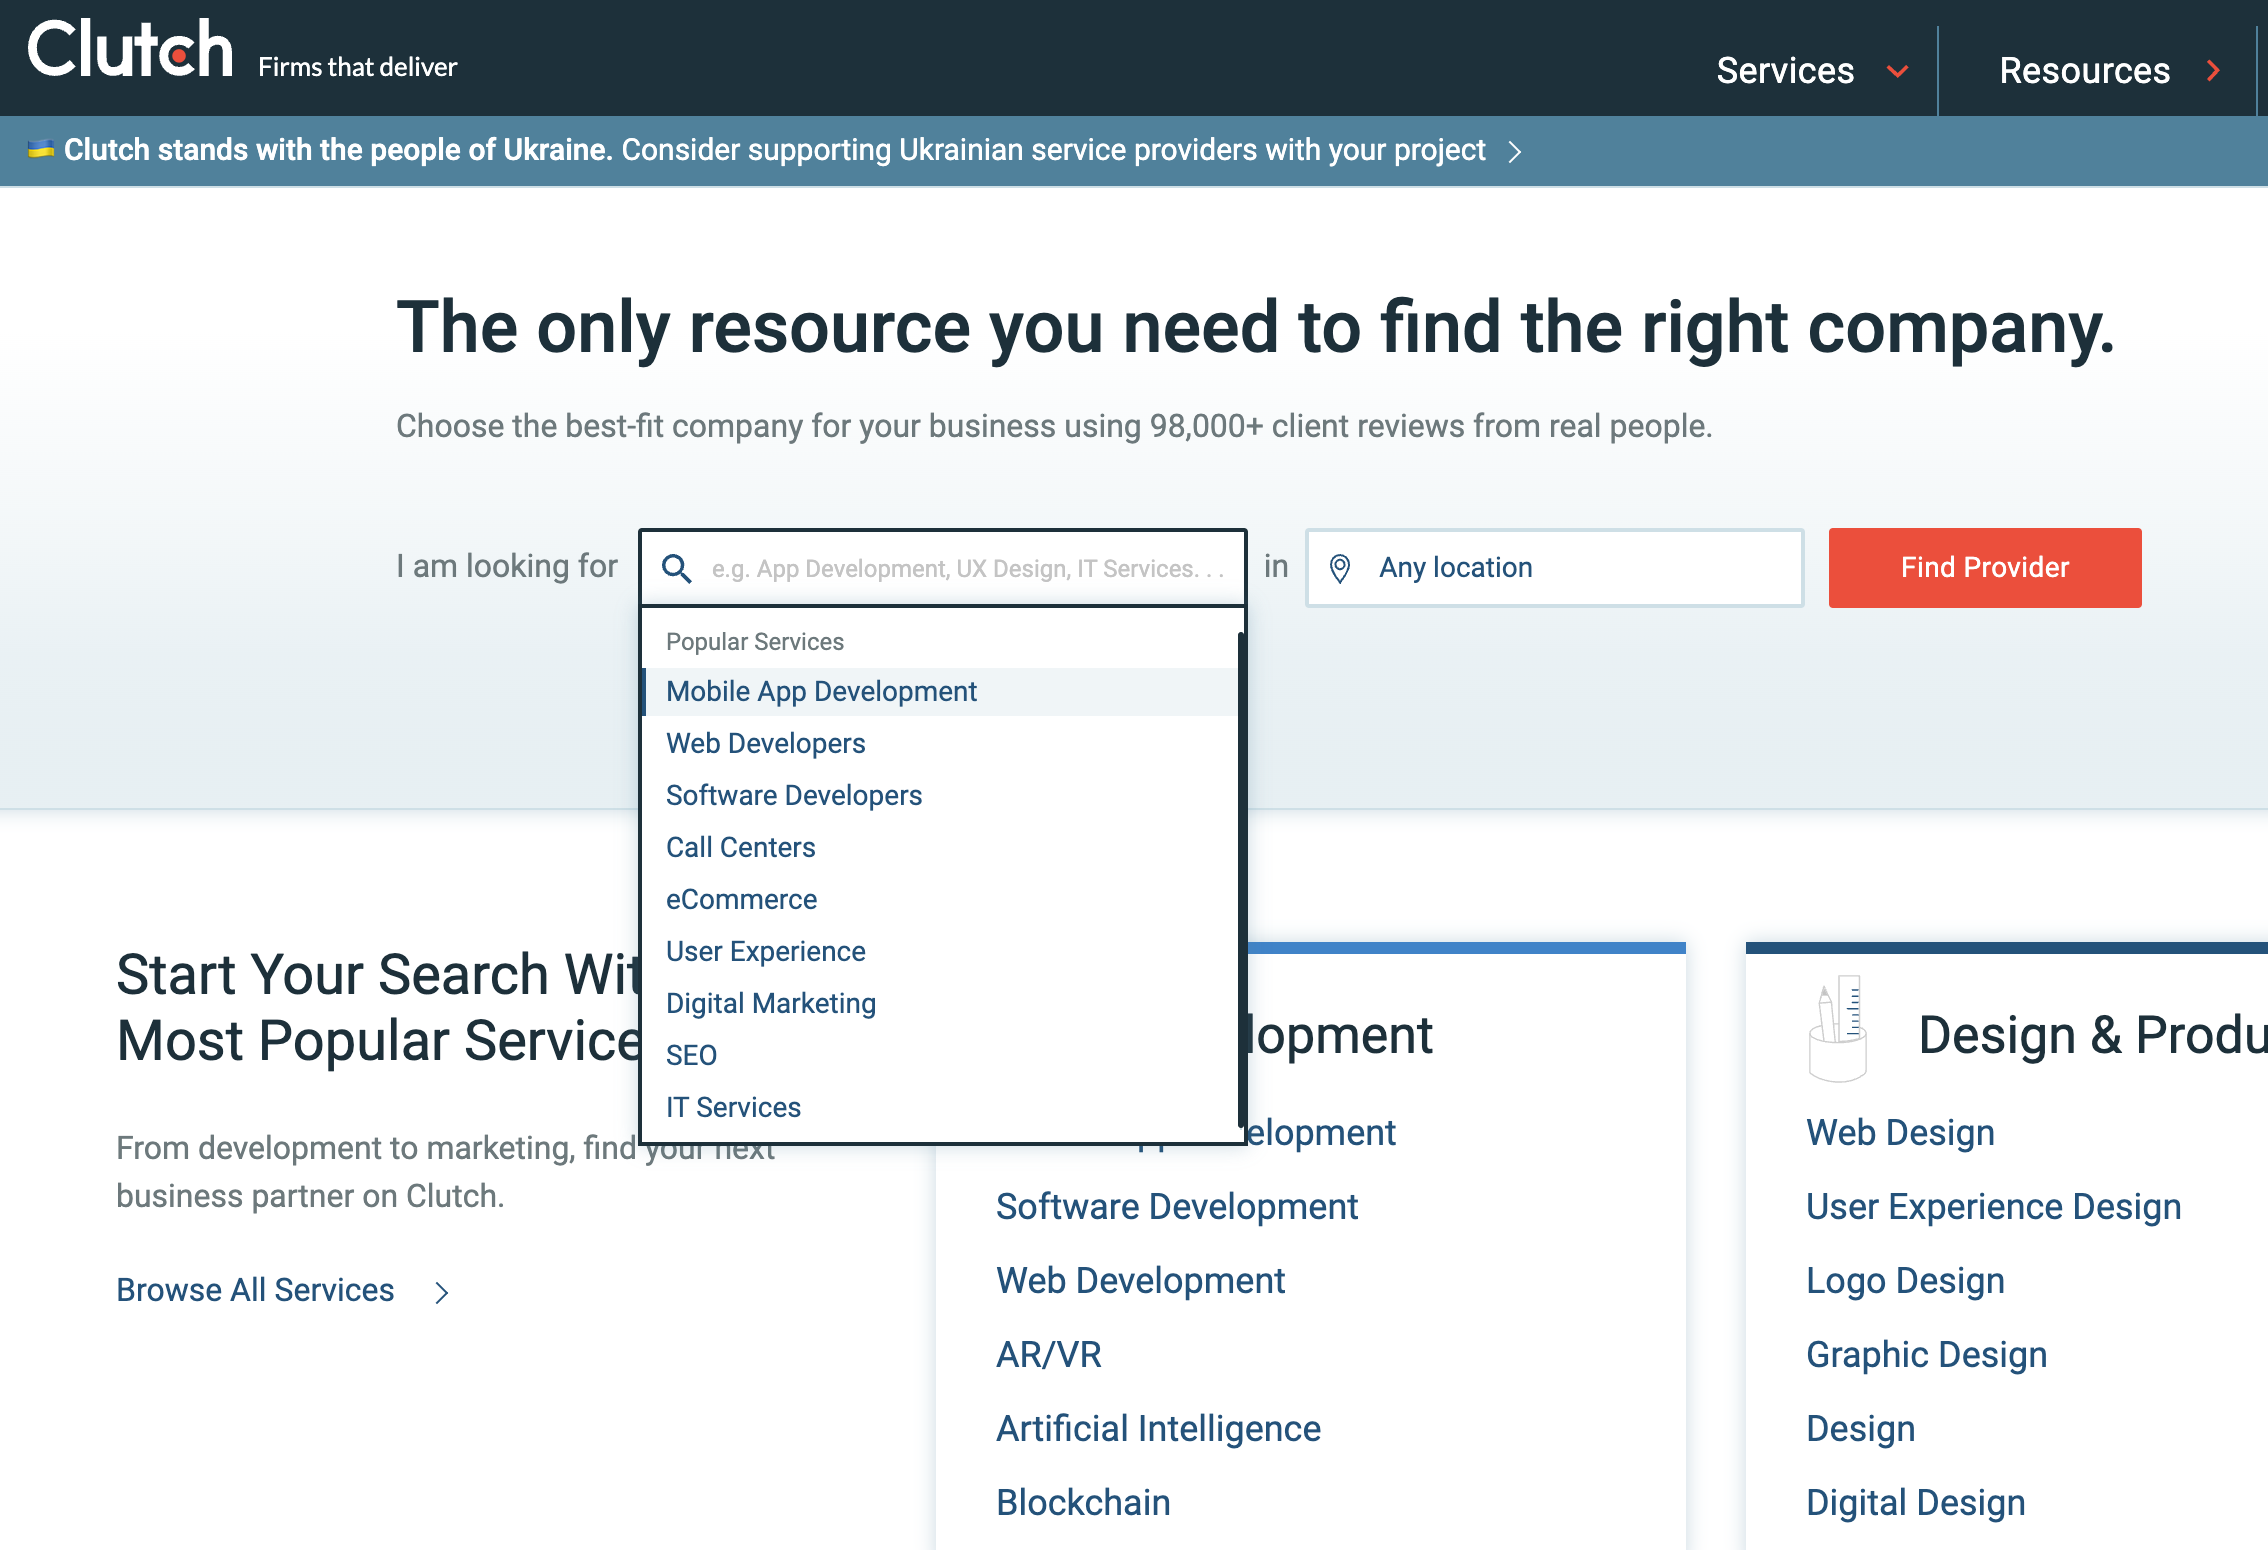This screenshot has height=1550, width=2268.
Task: Select Mobile App Development suggestion
Action: tap(821, 692)
